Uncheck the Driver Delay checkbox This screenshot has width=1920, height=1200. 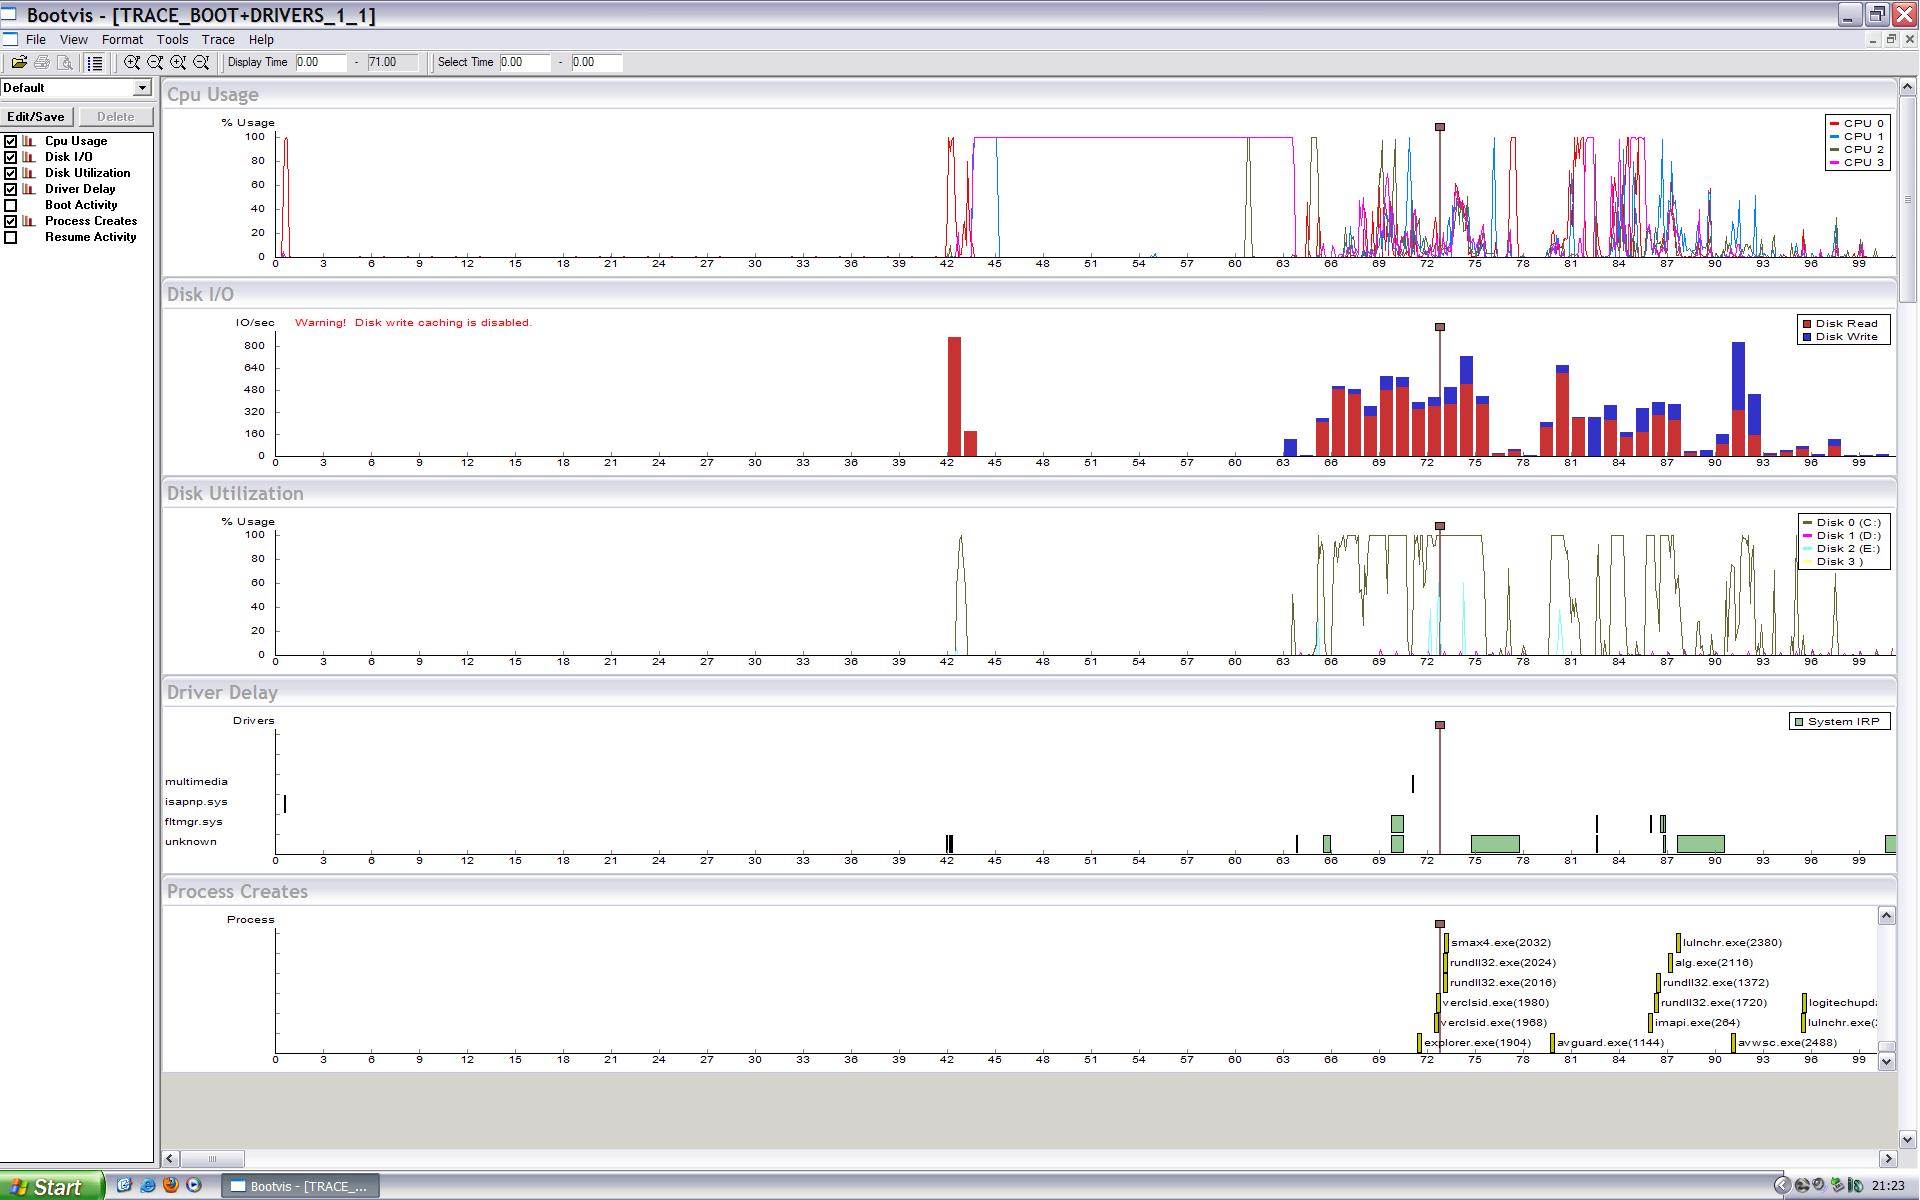pyautogui.click(x=11, y=189)
